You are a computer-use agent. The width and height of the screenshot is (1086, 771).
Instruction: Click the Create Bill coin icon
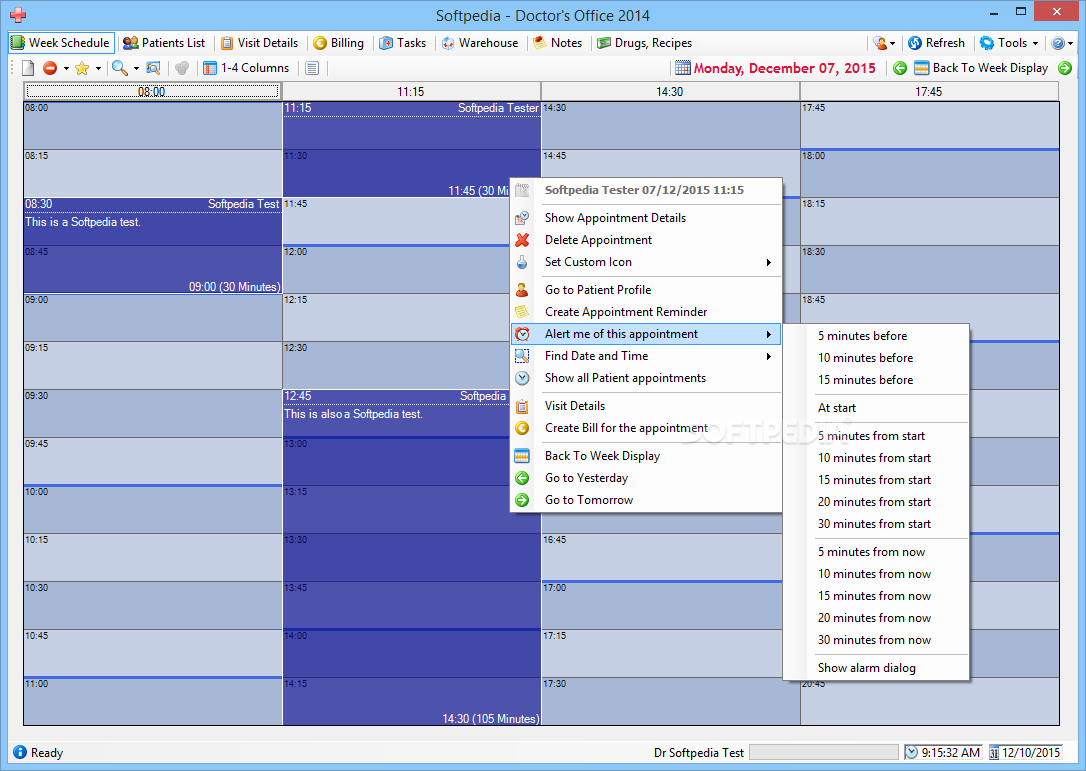coord(522,428)
